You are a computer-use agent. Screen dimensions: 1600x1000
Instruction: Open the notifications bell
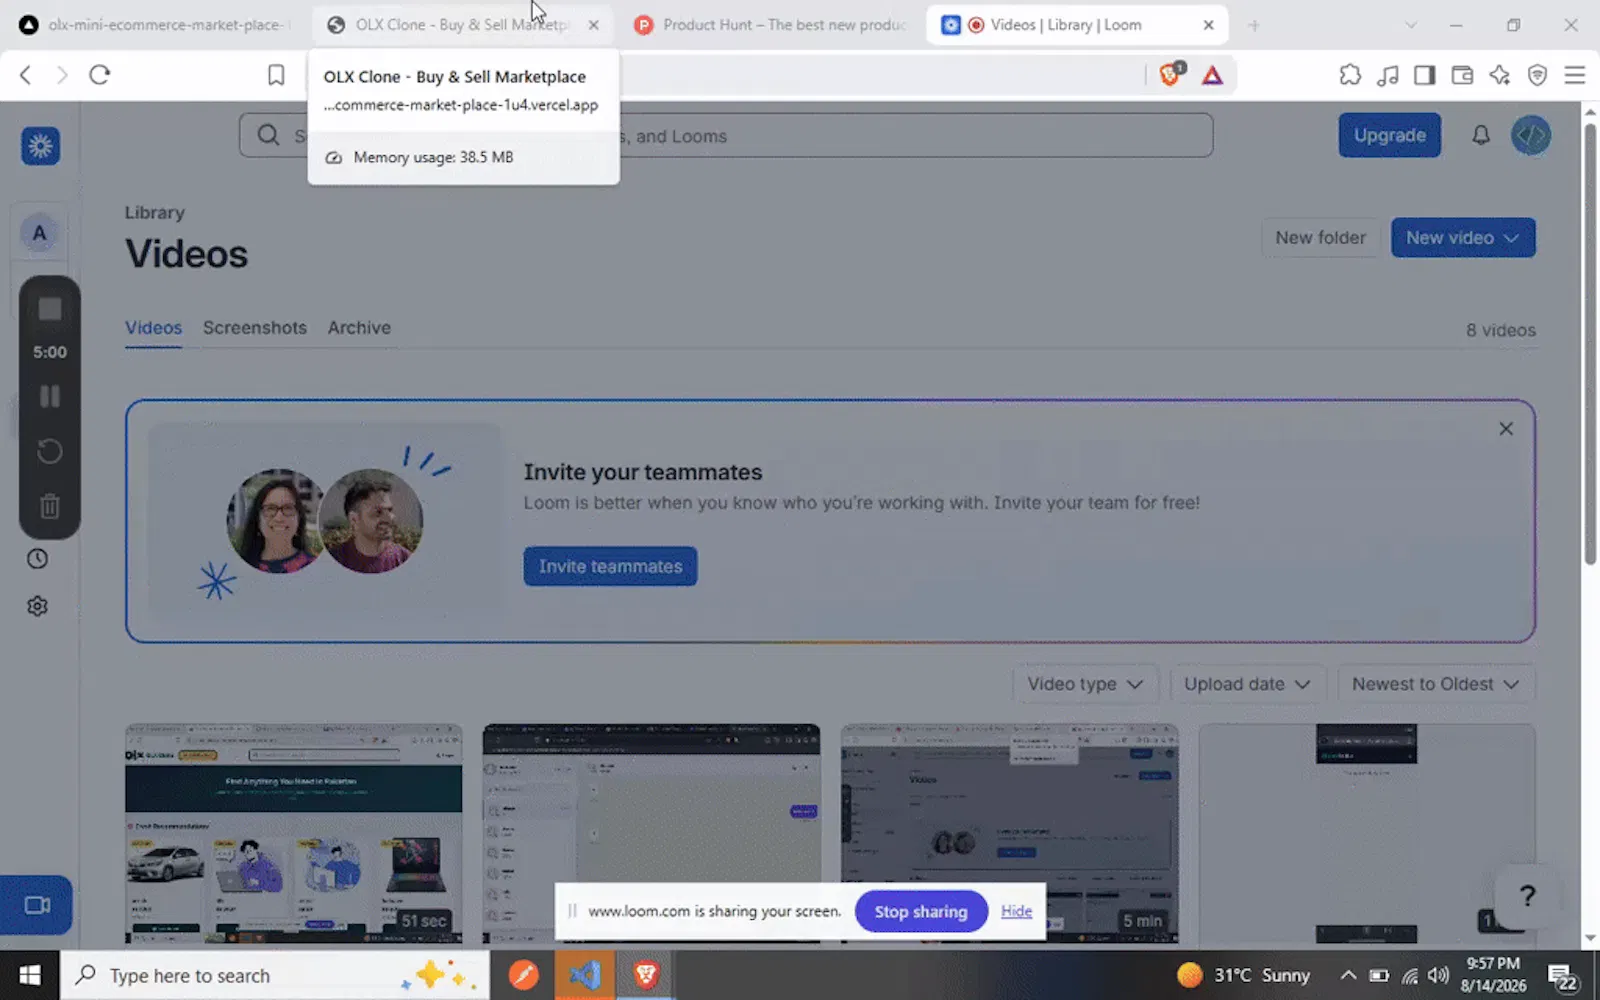tap(1481, 135)
